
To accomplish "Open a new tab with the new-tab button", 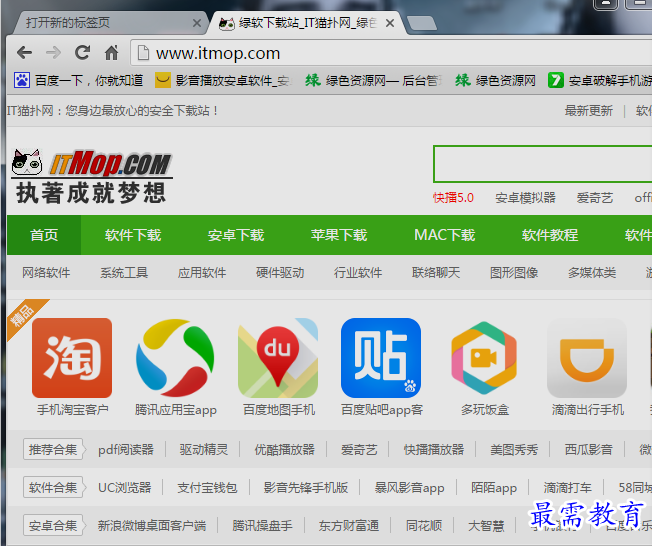I will (422, 23).
